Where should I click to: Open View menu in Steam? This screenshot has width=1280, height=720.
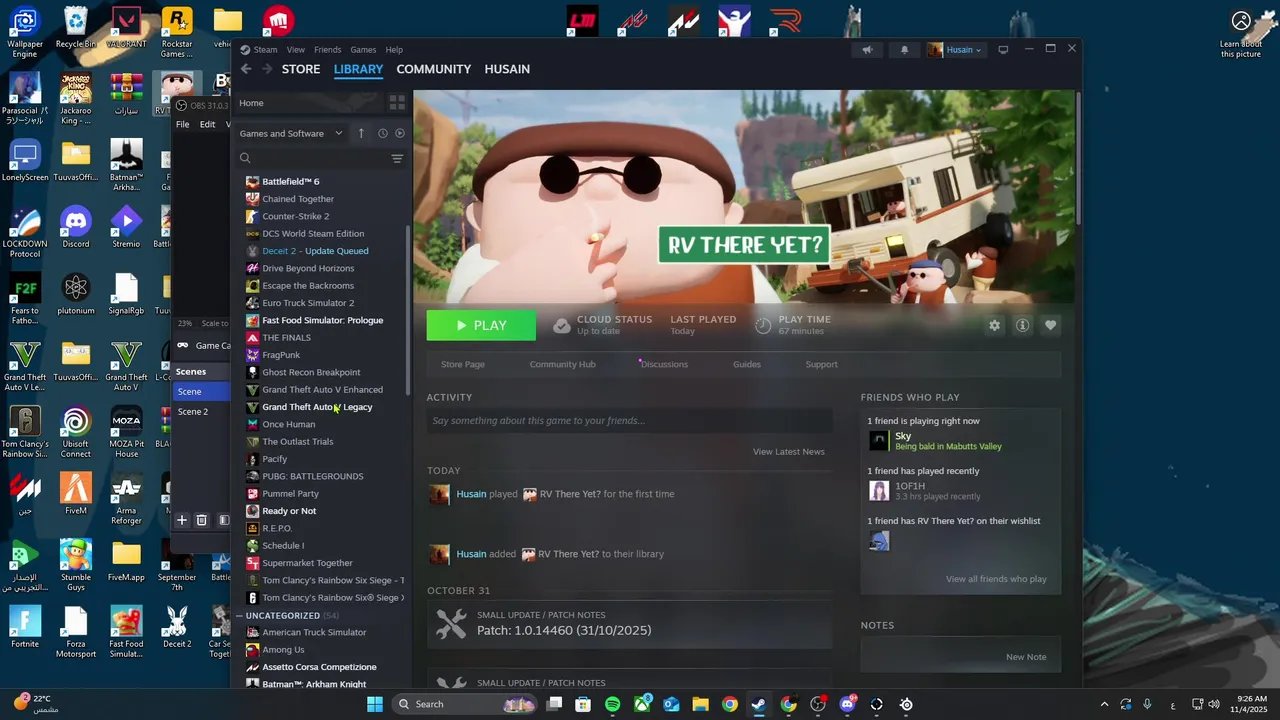pyautogui.click(x=296, y=50)
